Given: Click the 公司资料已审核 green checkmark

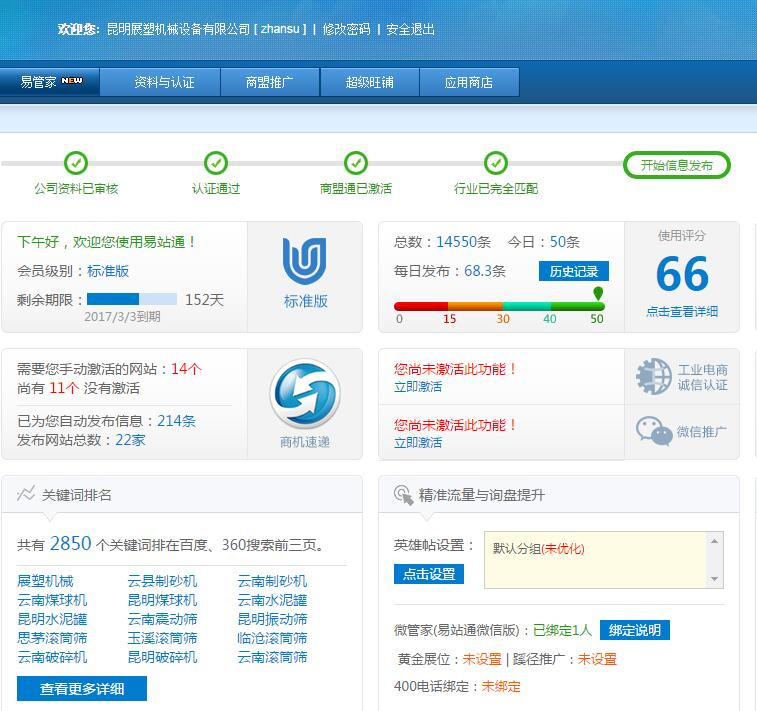Looking at the screenshot, I should pyautogui.click(x=76, y=163).
